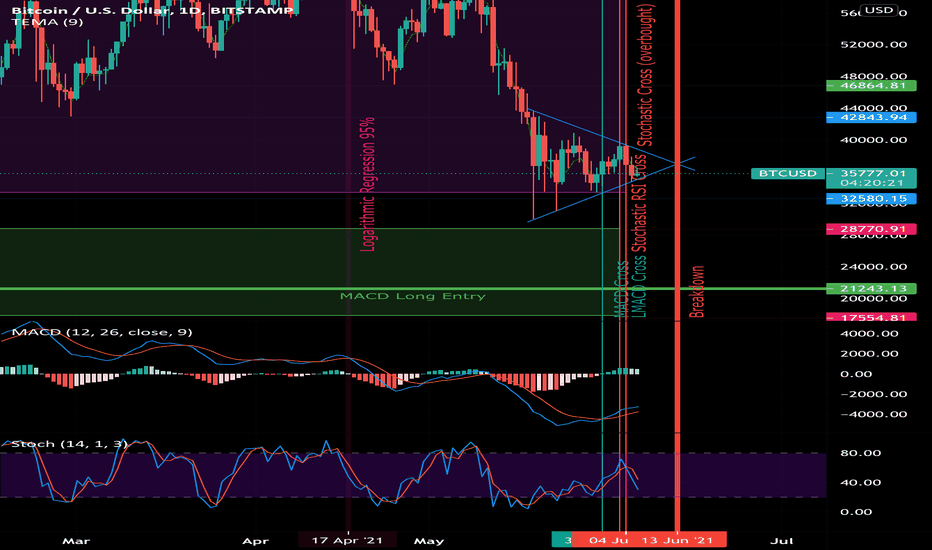Select the TEMA (9) indicator label

[x=48, y=22]
